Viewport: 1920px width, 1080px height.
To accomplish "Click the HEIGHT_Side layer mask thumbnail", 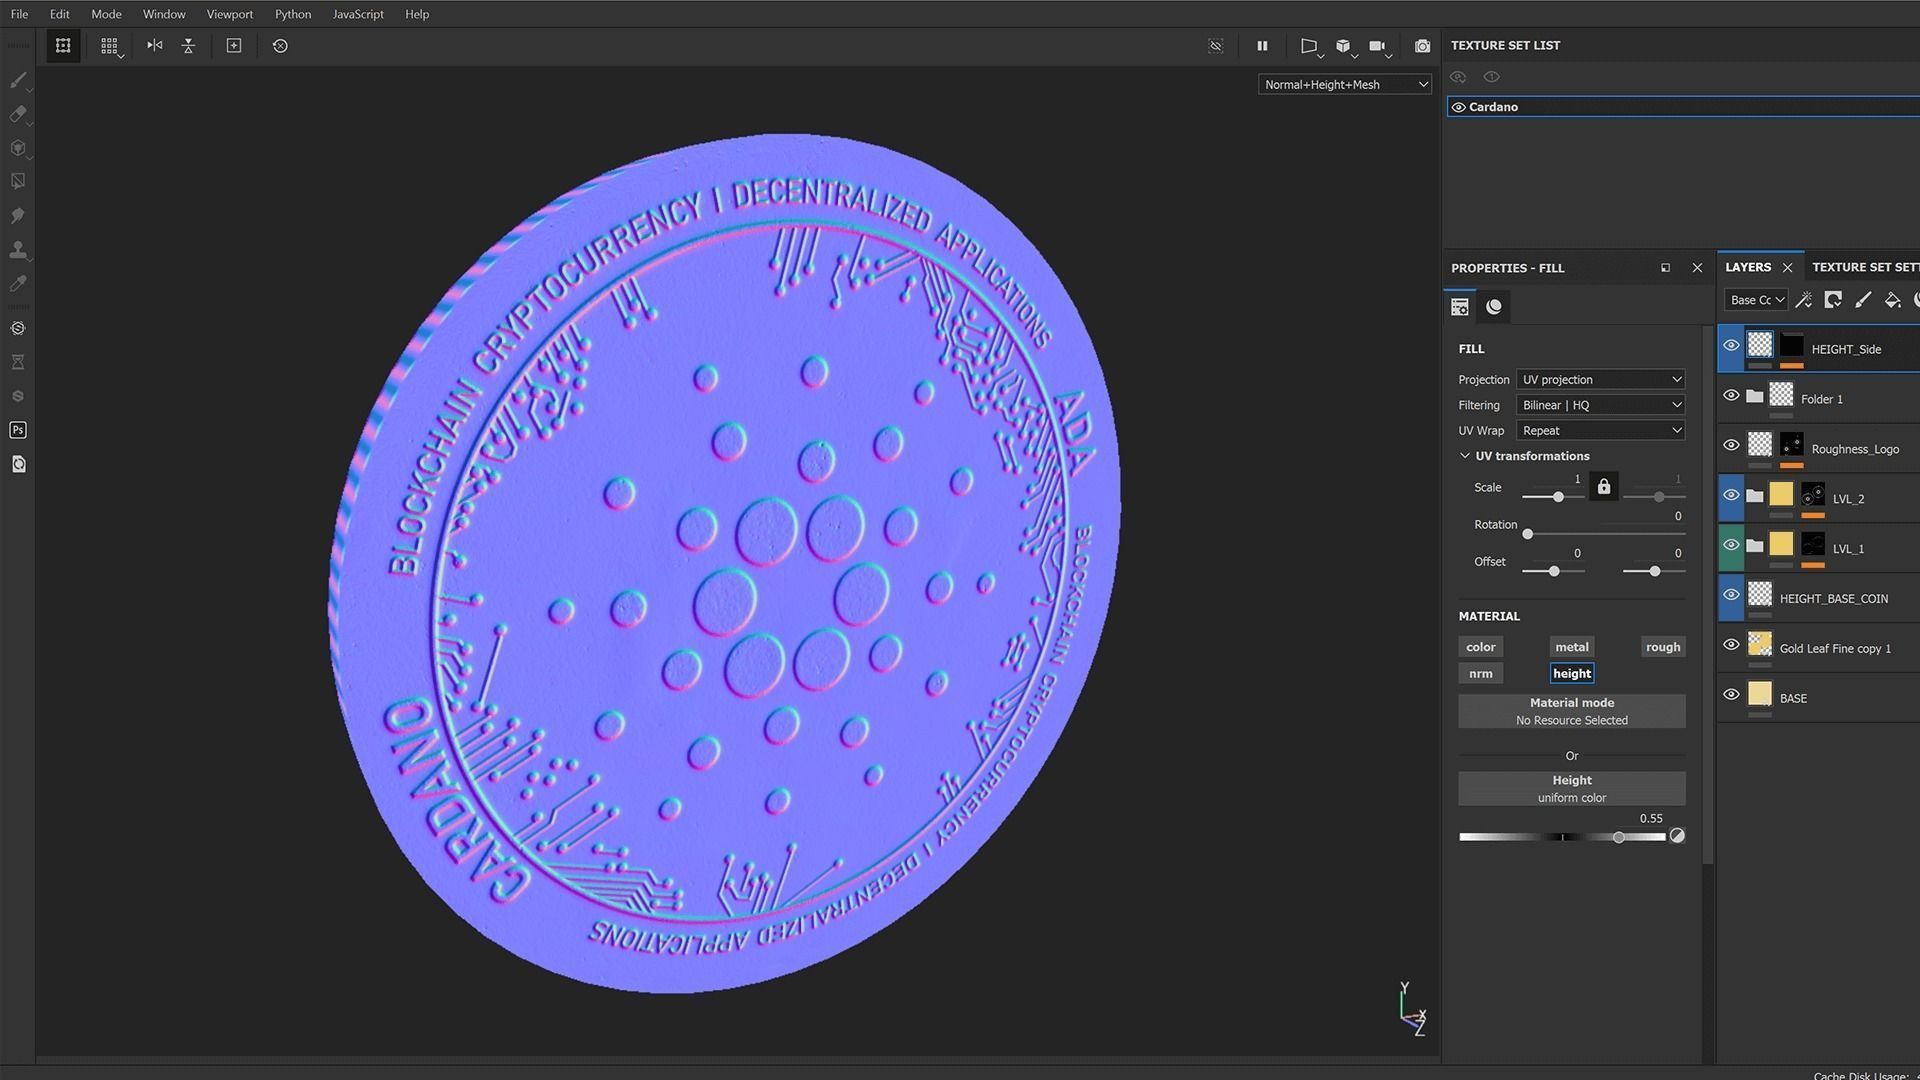I will click(x=1792, y=346).
